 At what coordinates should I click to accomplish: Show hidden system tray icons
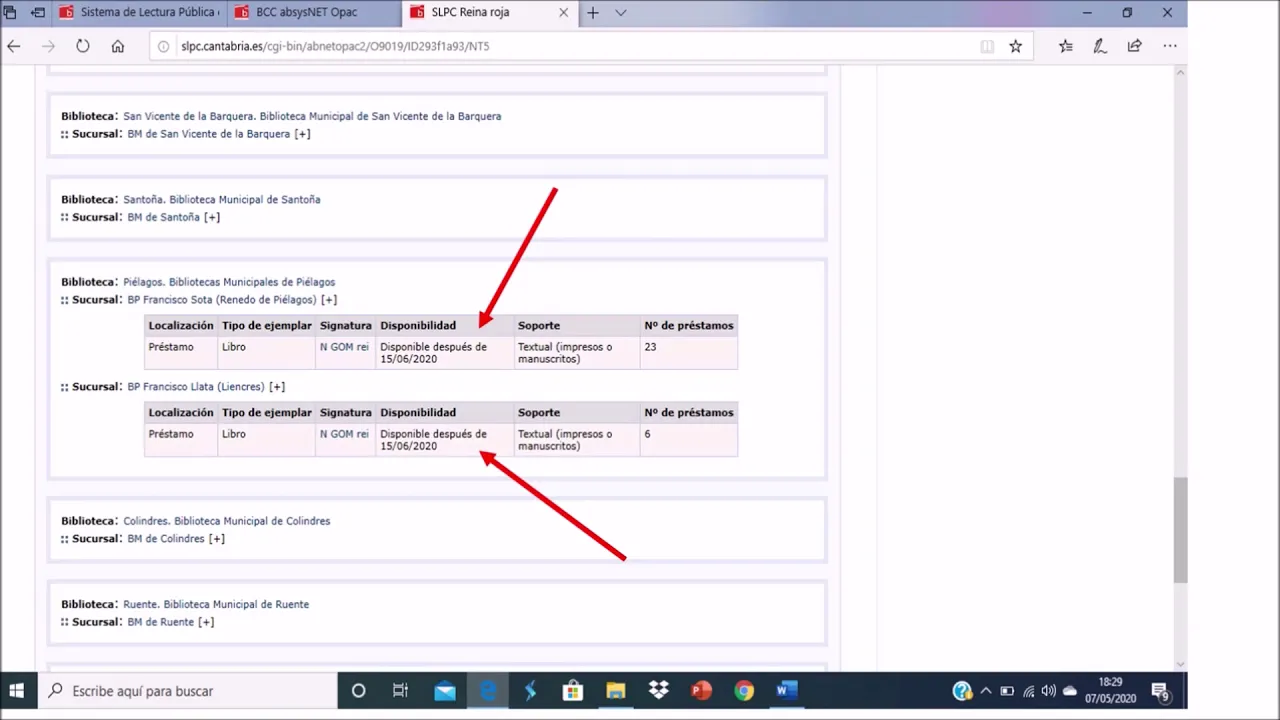(986, 691)
